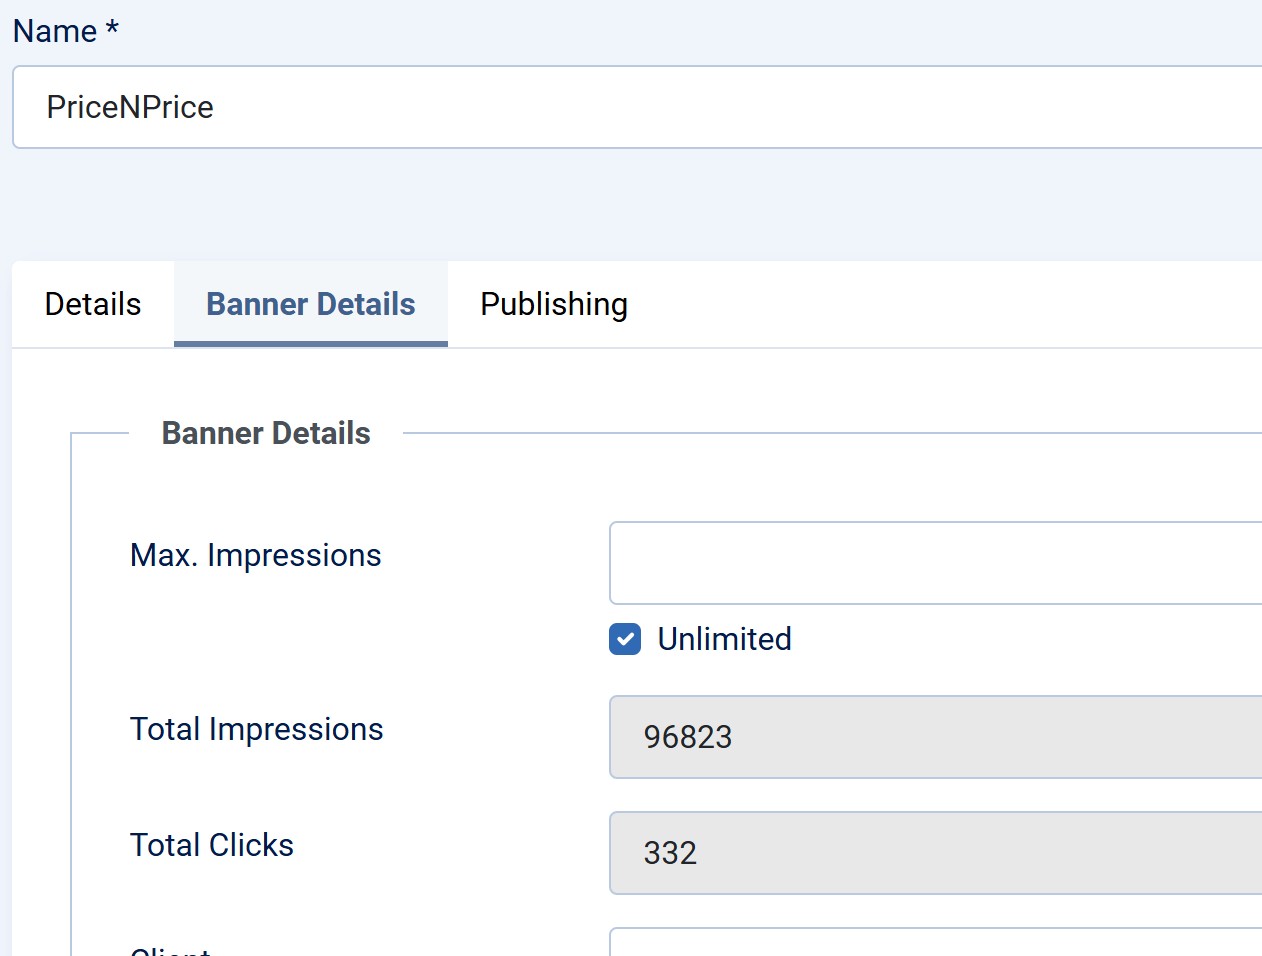Click the Name field label
Screen dimensions: 1262x956
point(55,31)
